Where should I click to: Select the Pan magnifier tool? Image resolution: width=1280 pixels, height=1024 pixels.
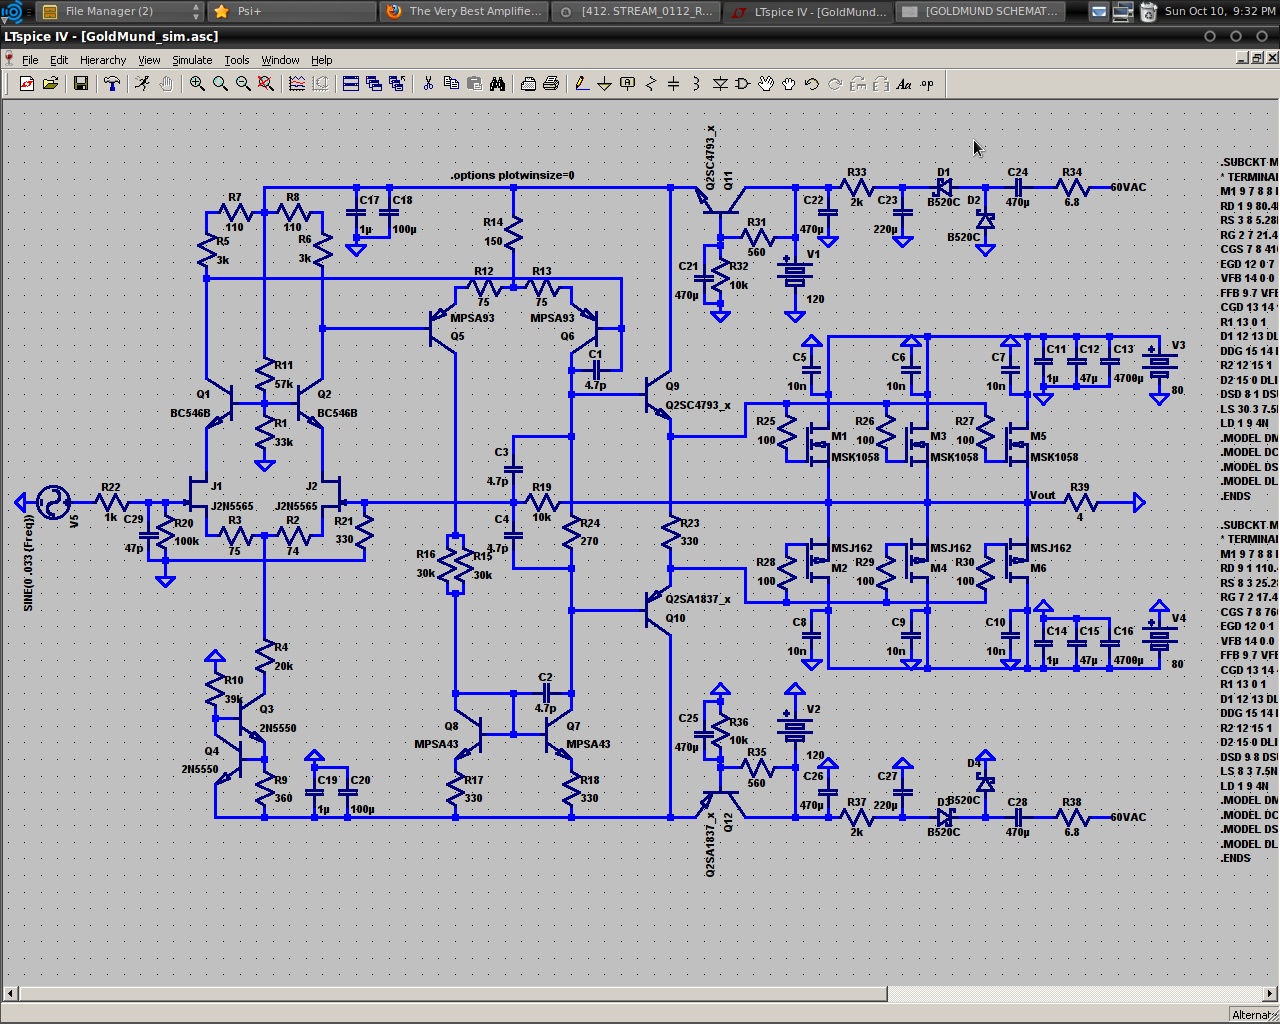click(x=220, y=84)
